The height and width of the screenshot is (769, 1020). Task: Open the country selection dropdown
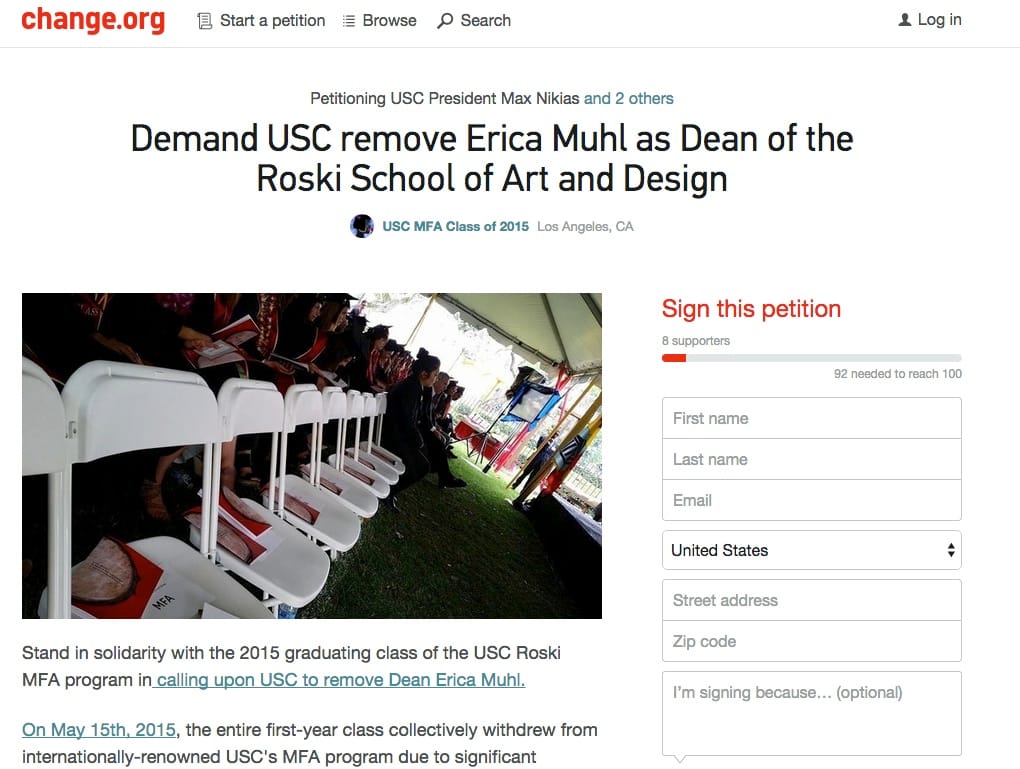[811, 550]
